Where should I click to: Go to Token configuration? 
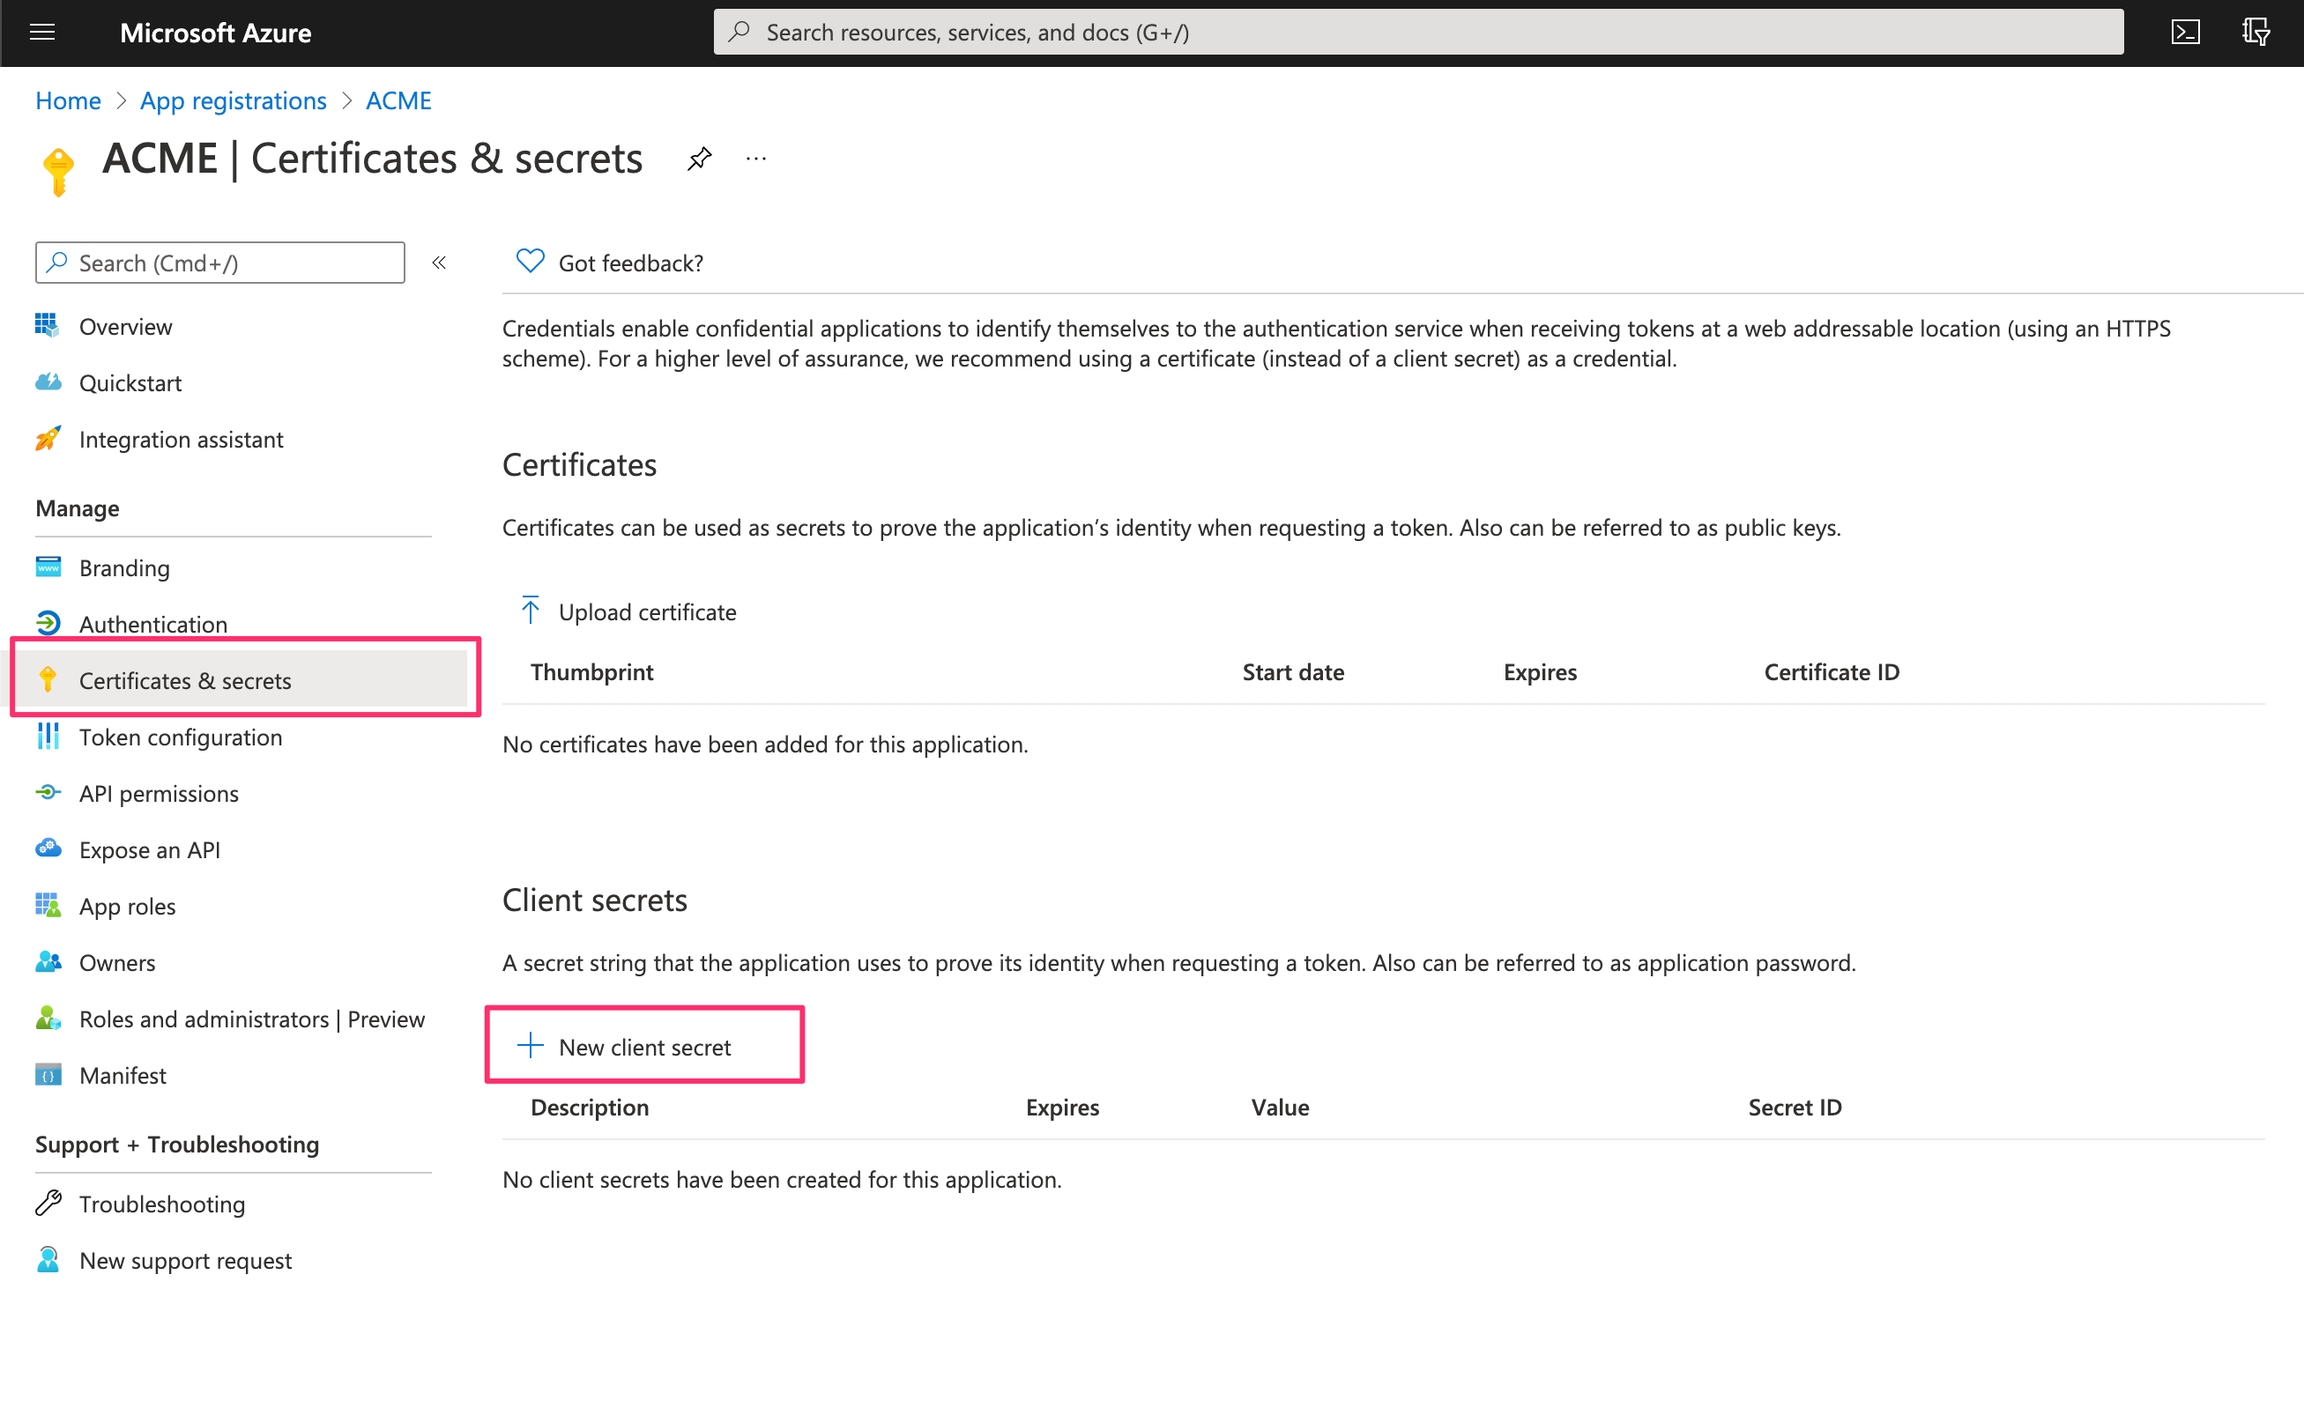180,737
